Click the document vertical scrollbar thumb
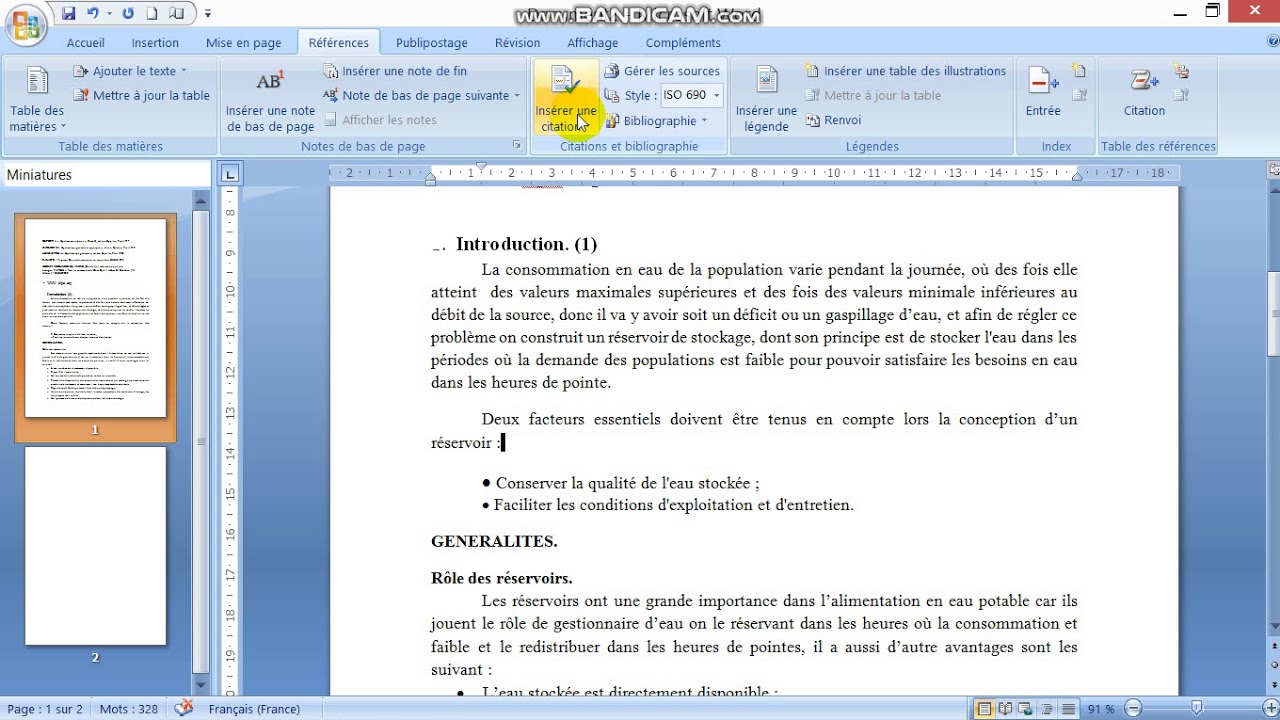Viewport: 1280px width, 720px height. pyautogui.click(x=1273, y=314)
